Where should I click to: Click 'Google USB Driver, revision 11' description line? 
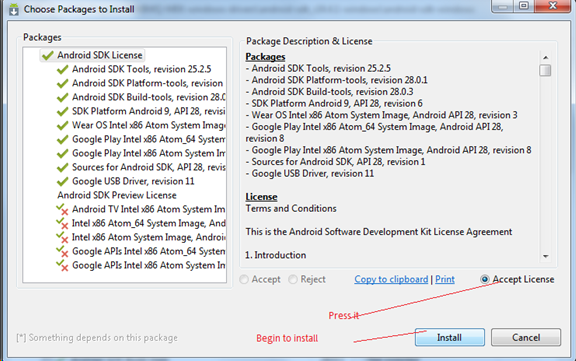tap(310, 174)
